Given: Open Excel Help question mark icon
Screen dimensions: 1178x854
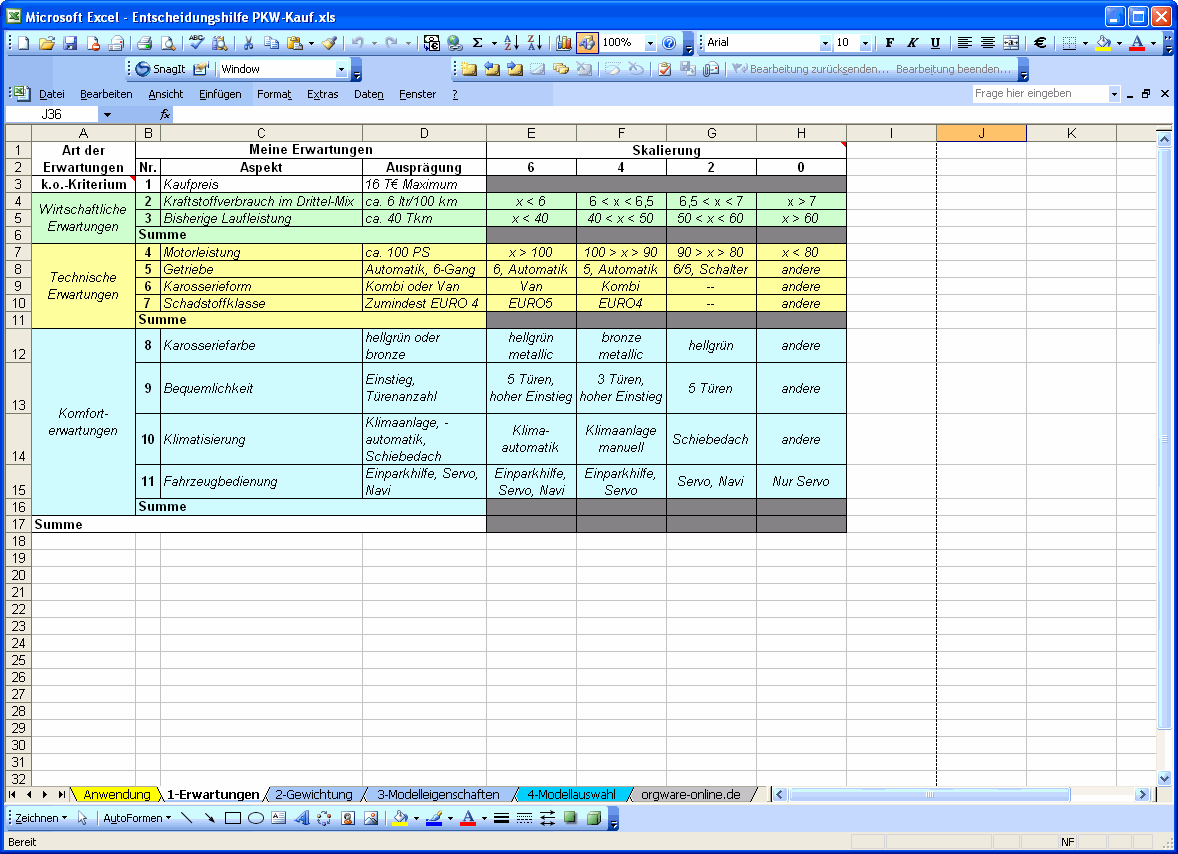Looking at the screenshot, I should pyautogui.click(x=669, y=43).
